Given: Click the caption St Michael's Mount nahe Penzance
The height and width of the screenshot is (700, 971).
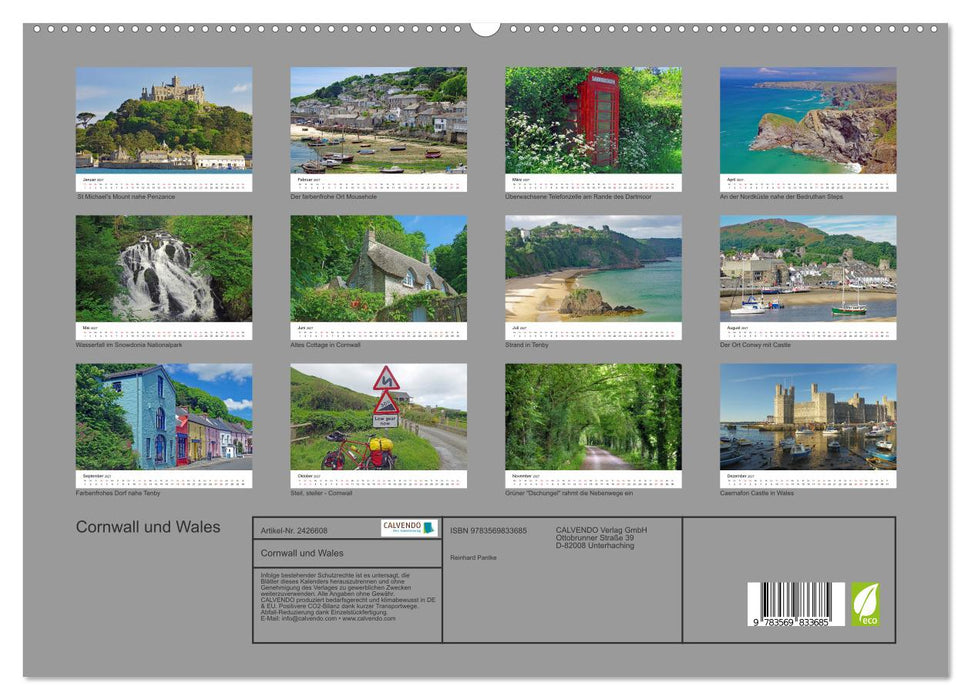Looking at the screenshot, I should [126, 197].
